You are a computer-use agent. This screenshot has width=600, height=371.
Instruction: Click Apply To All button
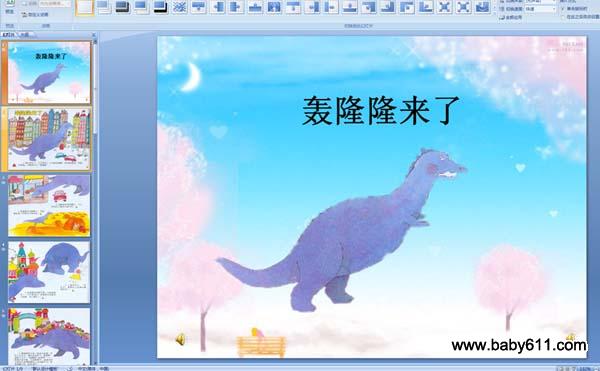[511, 17]
